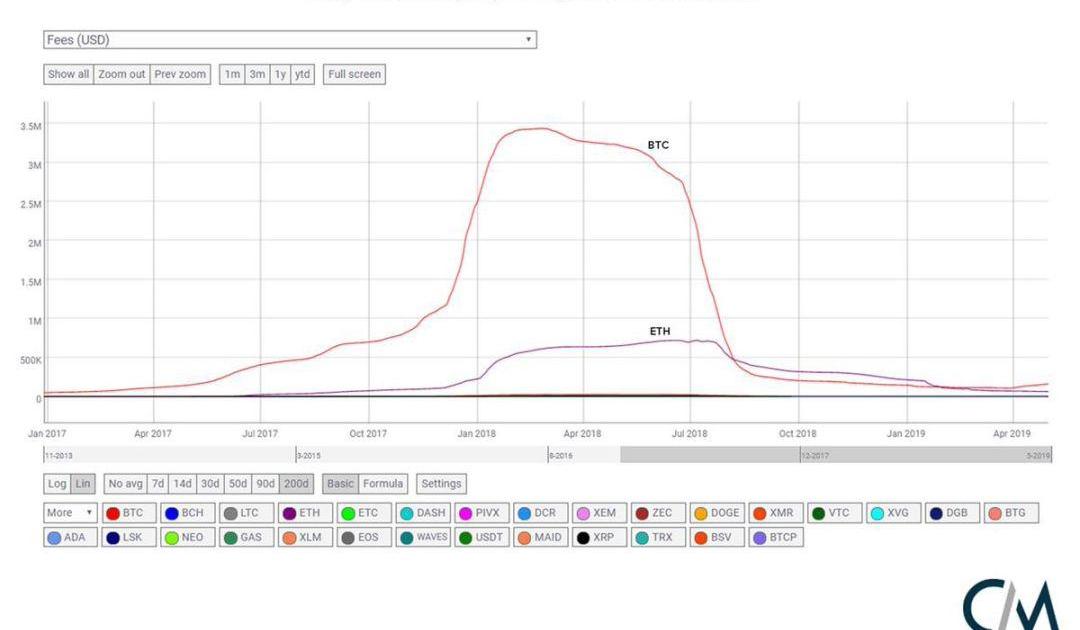Expand the More coins dropdown

click(x=68, y=513)
